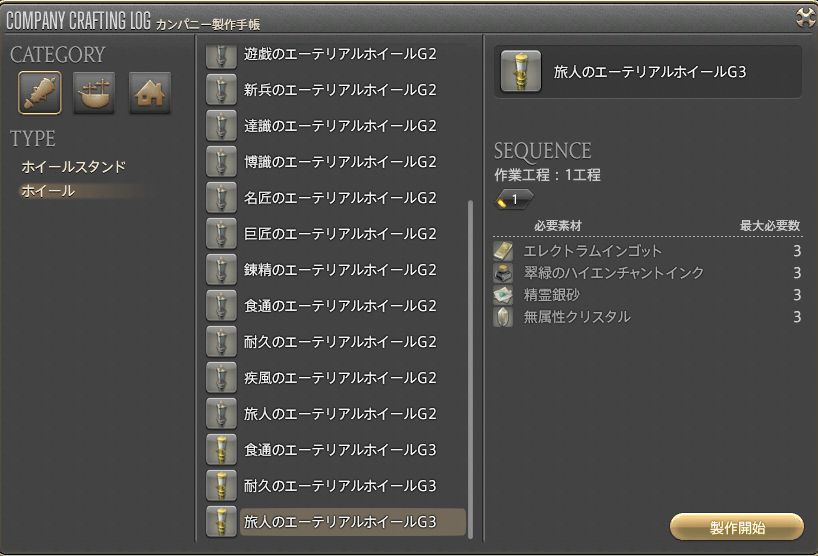Pick 疾風のエーテリアルホイールG2 from list

[x=340, y=378]
